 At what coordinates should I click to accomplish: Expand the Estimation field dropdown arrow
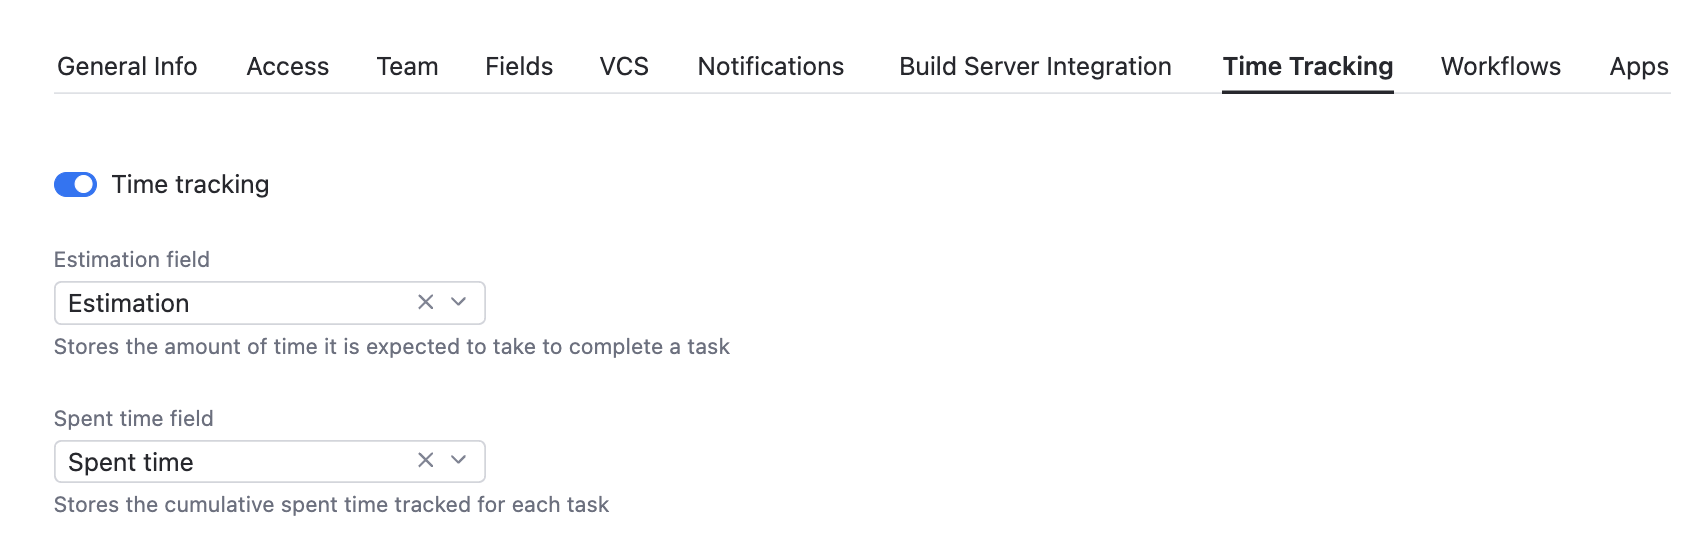coord(459,302)
